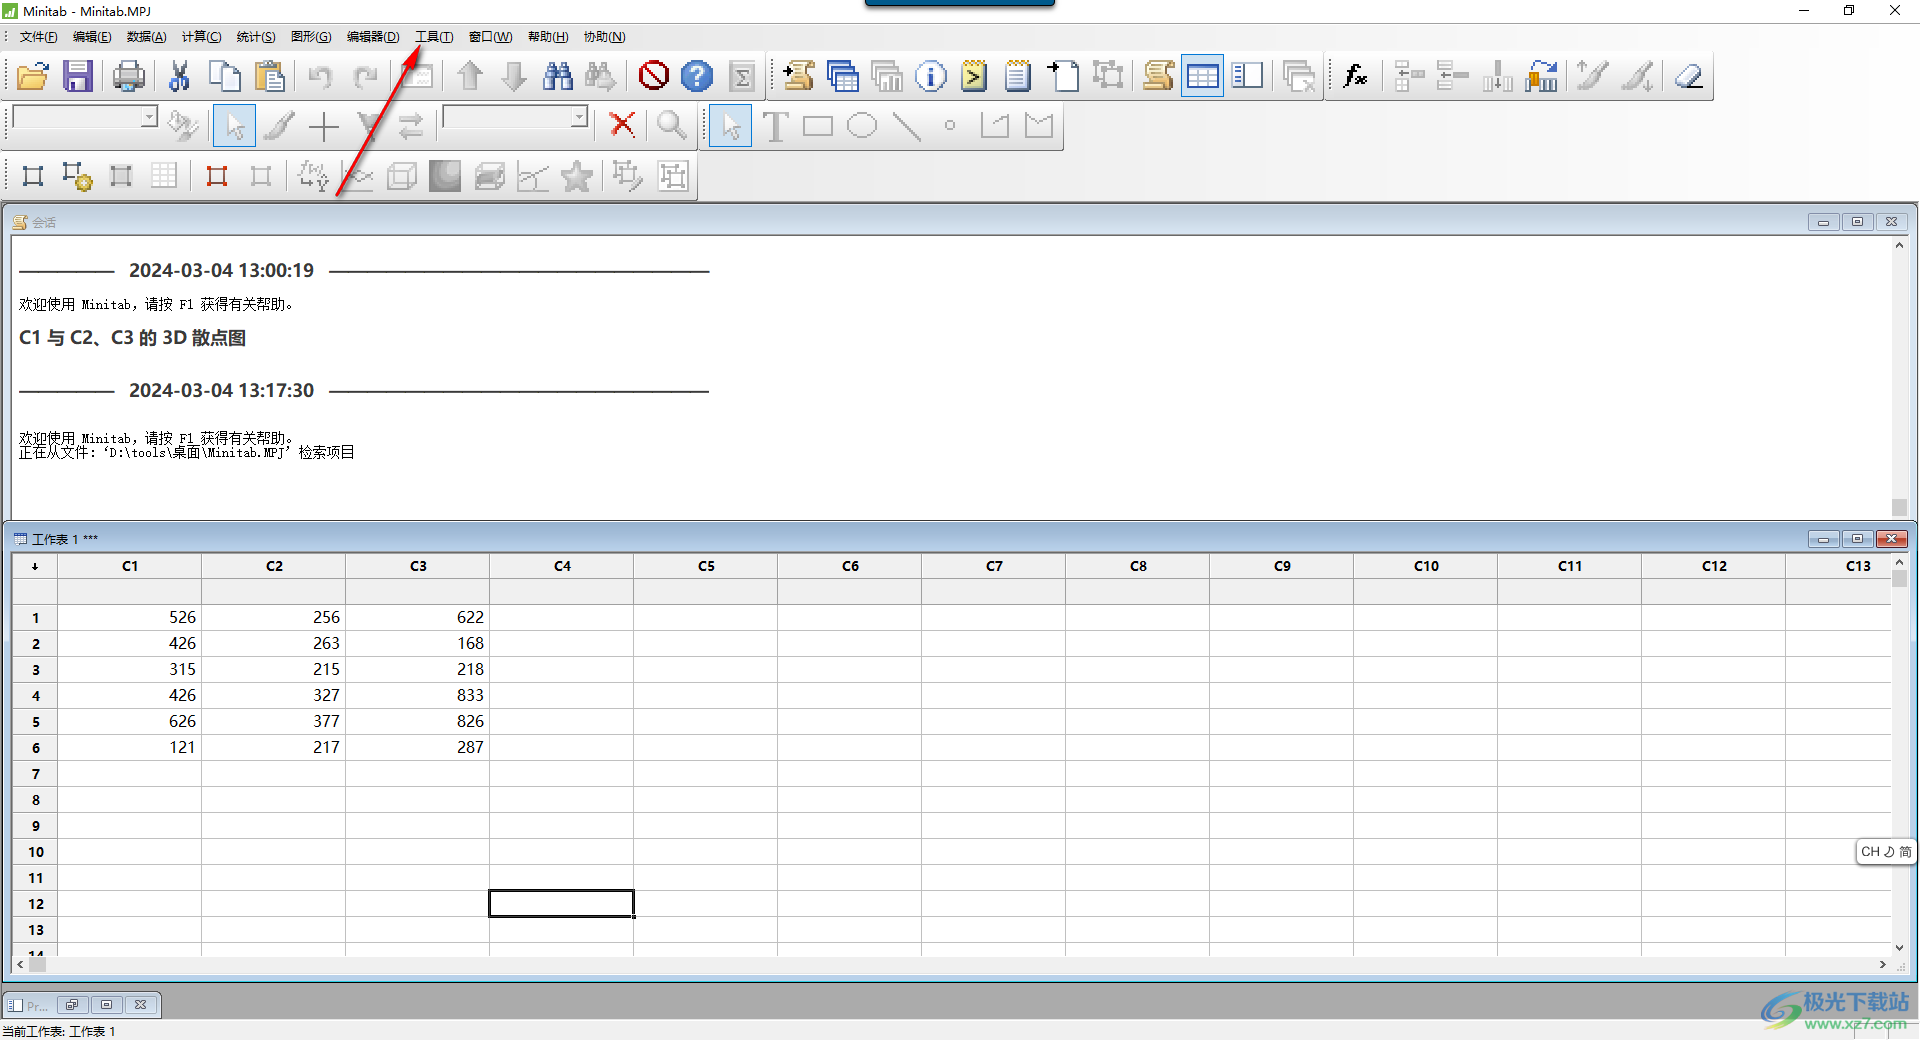1920x1040 pixels.
Task: Open the 窗口(W) menu
Action: pyautogui.click(x=490, y=37)
